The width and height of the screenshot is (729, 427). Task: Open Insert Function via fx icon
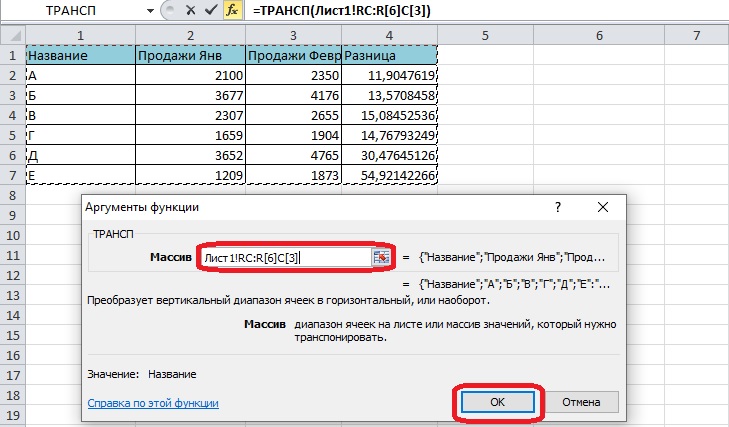(232, 10)
